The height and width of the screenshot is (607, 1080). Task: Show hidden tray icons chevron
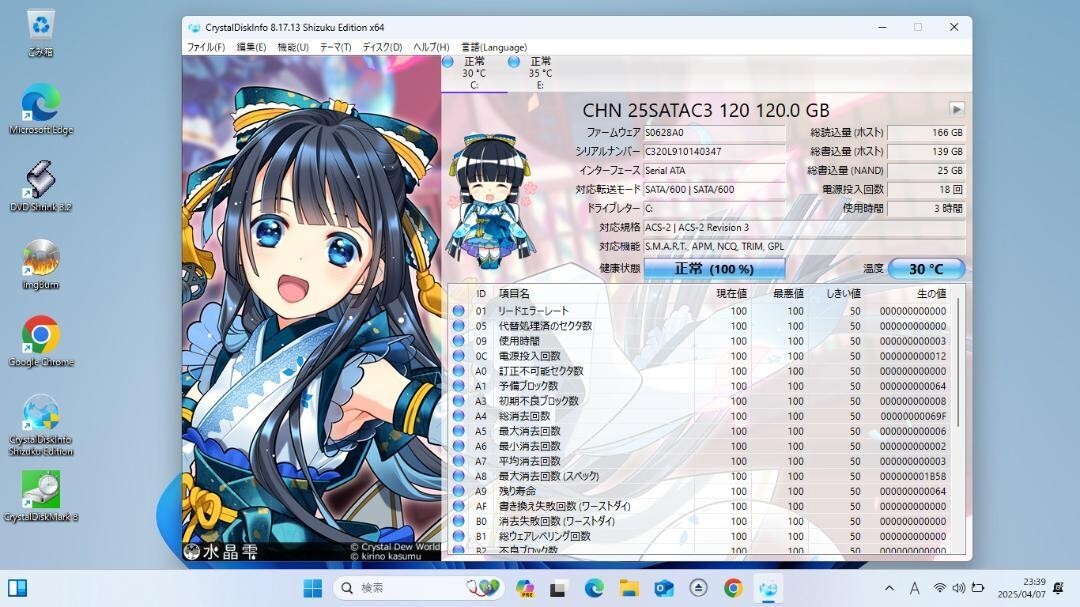point(889,588)
